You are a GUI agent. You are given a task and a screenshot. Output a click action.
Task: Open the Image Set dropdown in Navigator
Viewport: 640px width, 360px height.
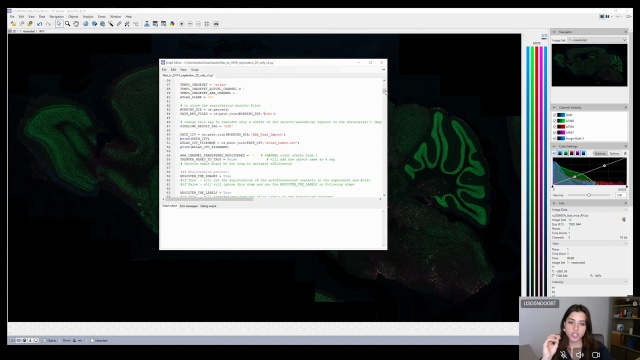coord(597,40)
